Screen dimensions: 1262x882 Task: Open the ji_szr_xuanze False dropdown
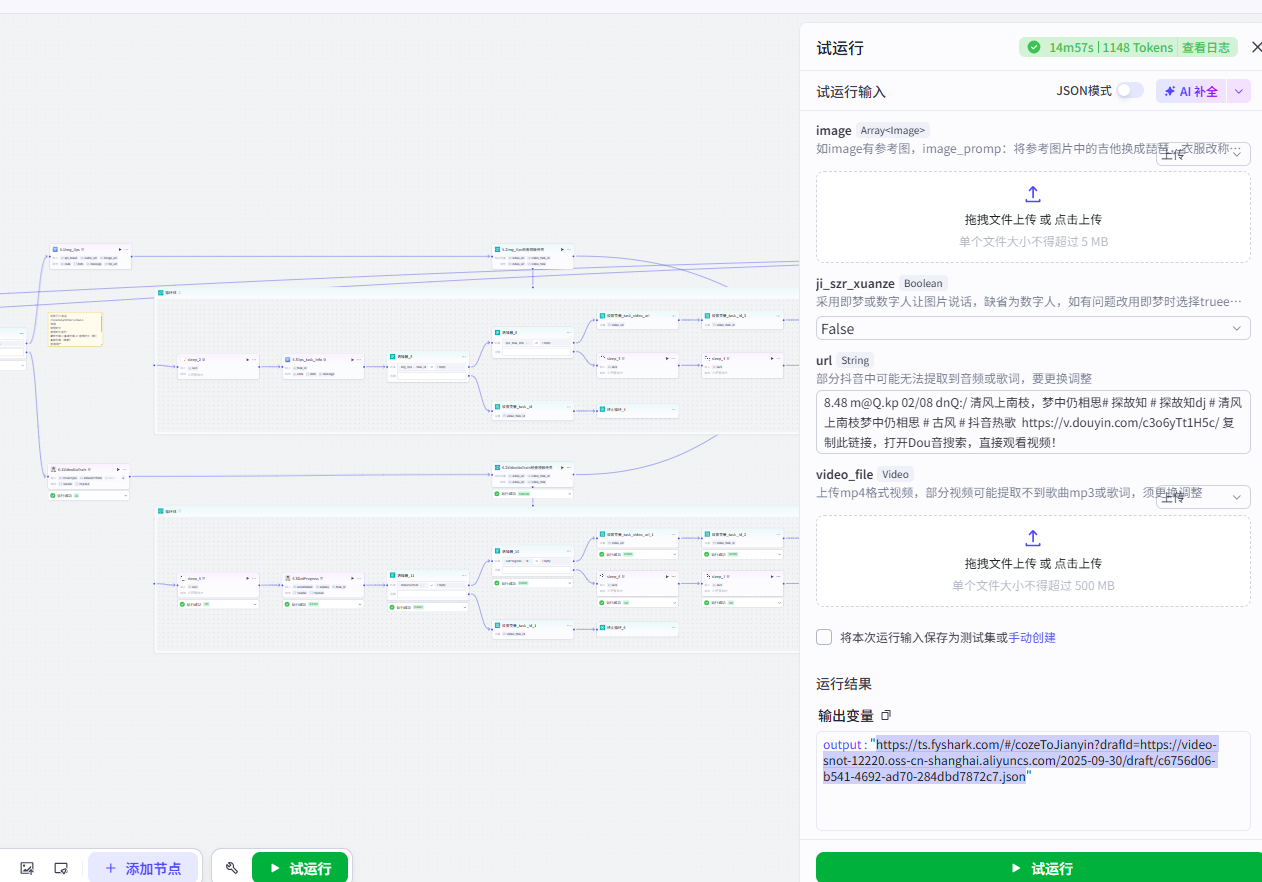(1033, 328)
